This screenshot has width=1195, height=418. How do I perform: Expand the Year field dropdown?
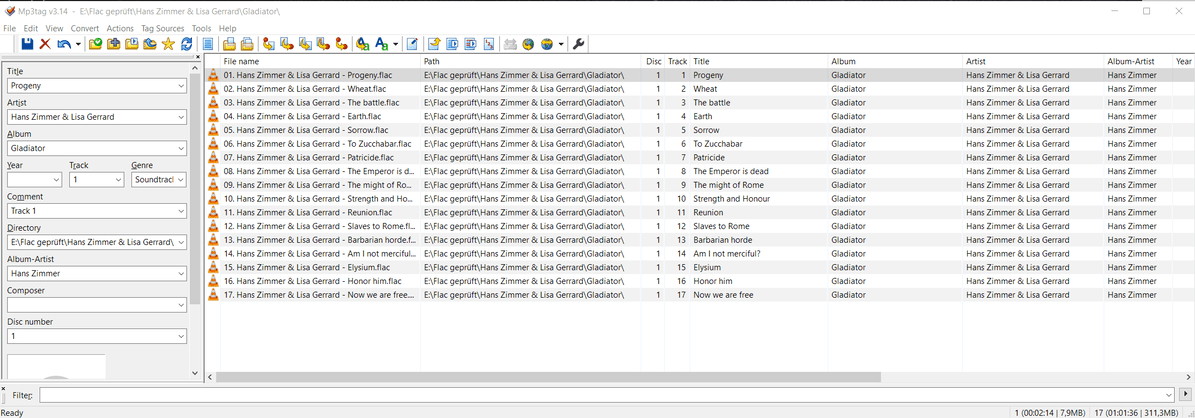[x=56, y=180]
